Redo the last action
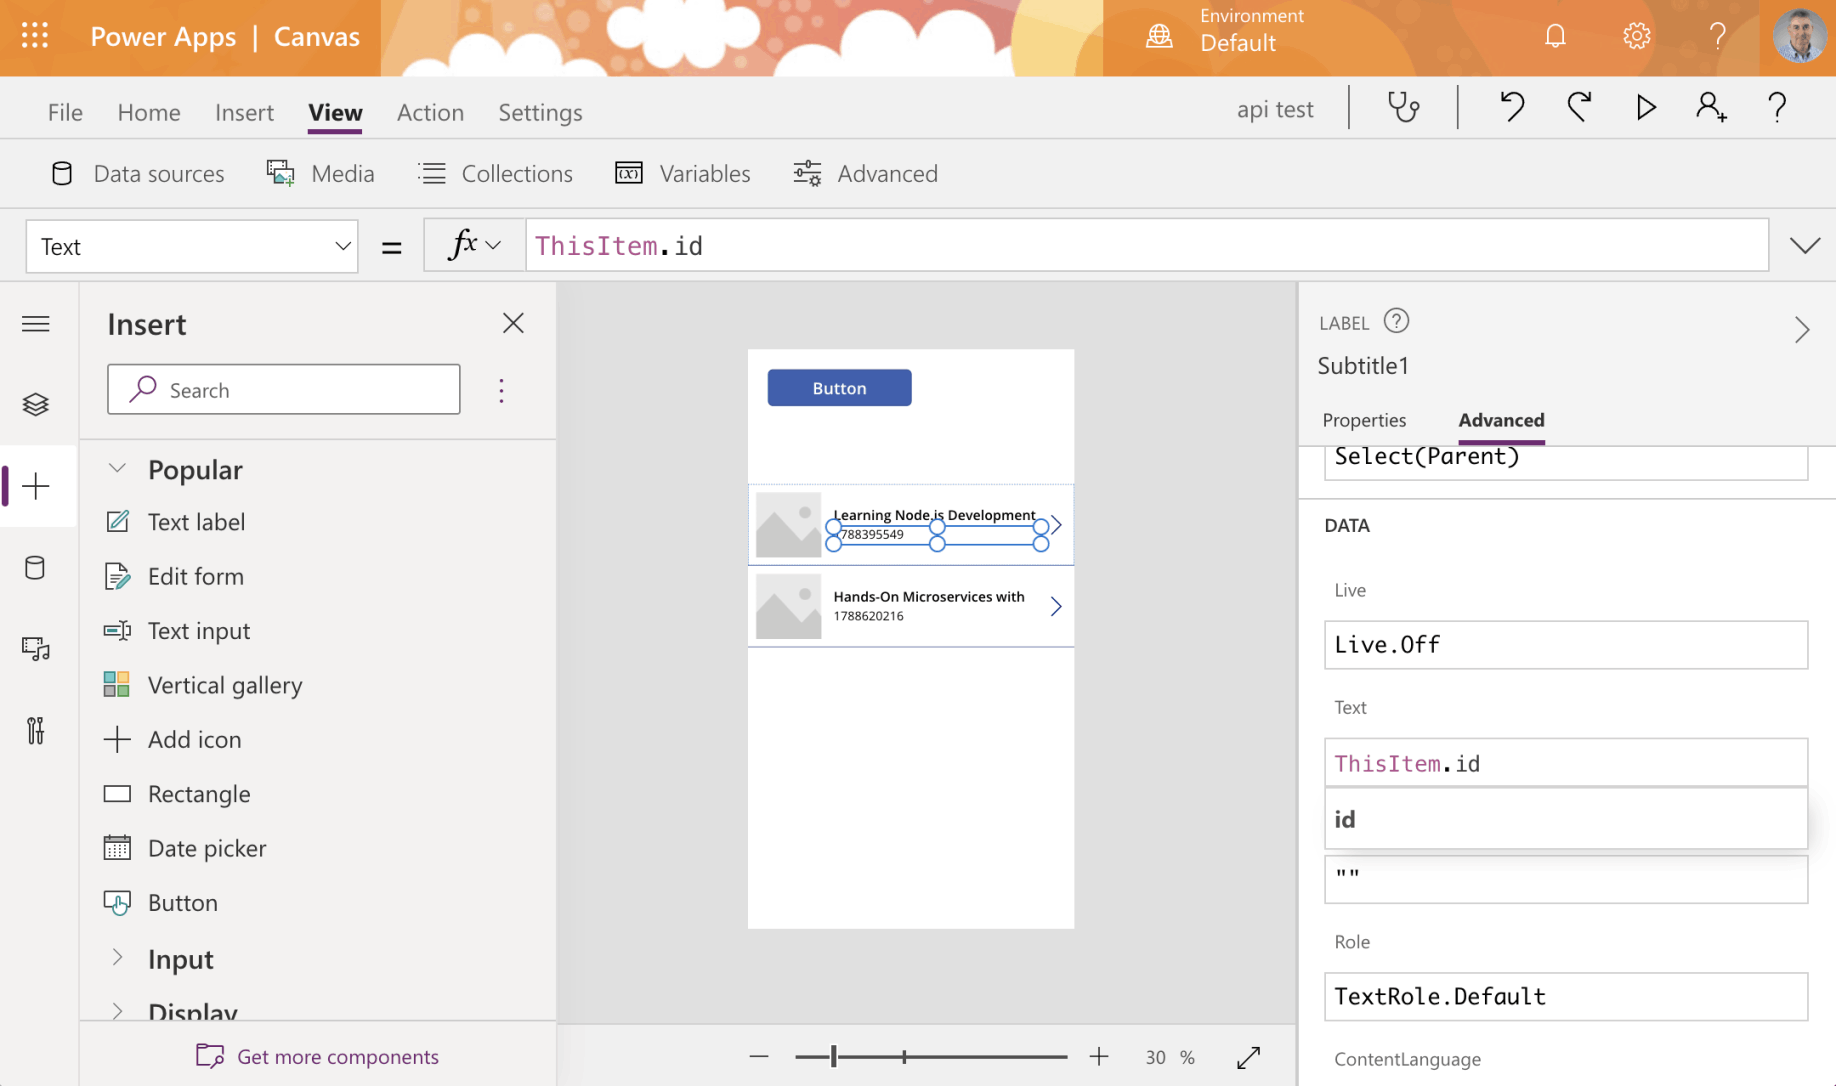Viewport: 1836px width, 1086px height. pyautogui.click(x=1579, y=108)
